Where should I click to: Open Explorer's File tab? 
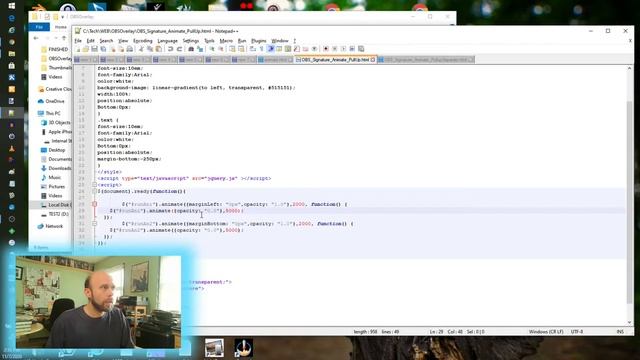pyautogui.click(x=39, y=27)
